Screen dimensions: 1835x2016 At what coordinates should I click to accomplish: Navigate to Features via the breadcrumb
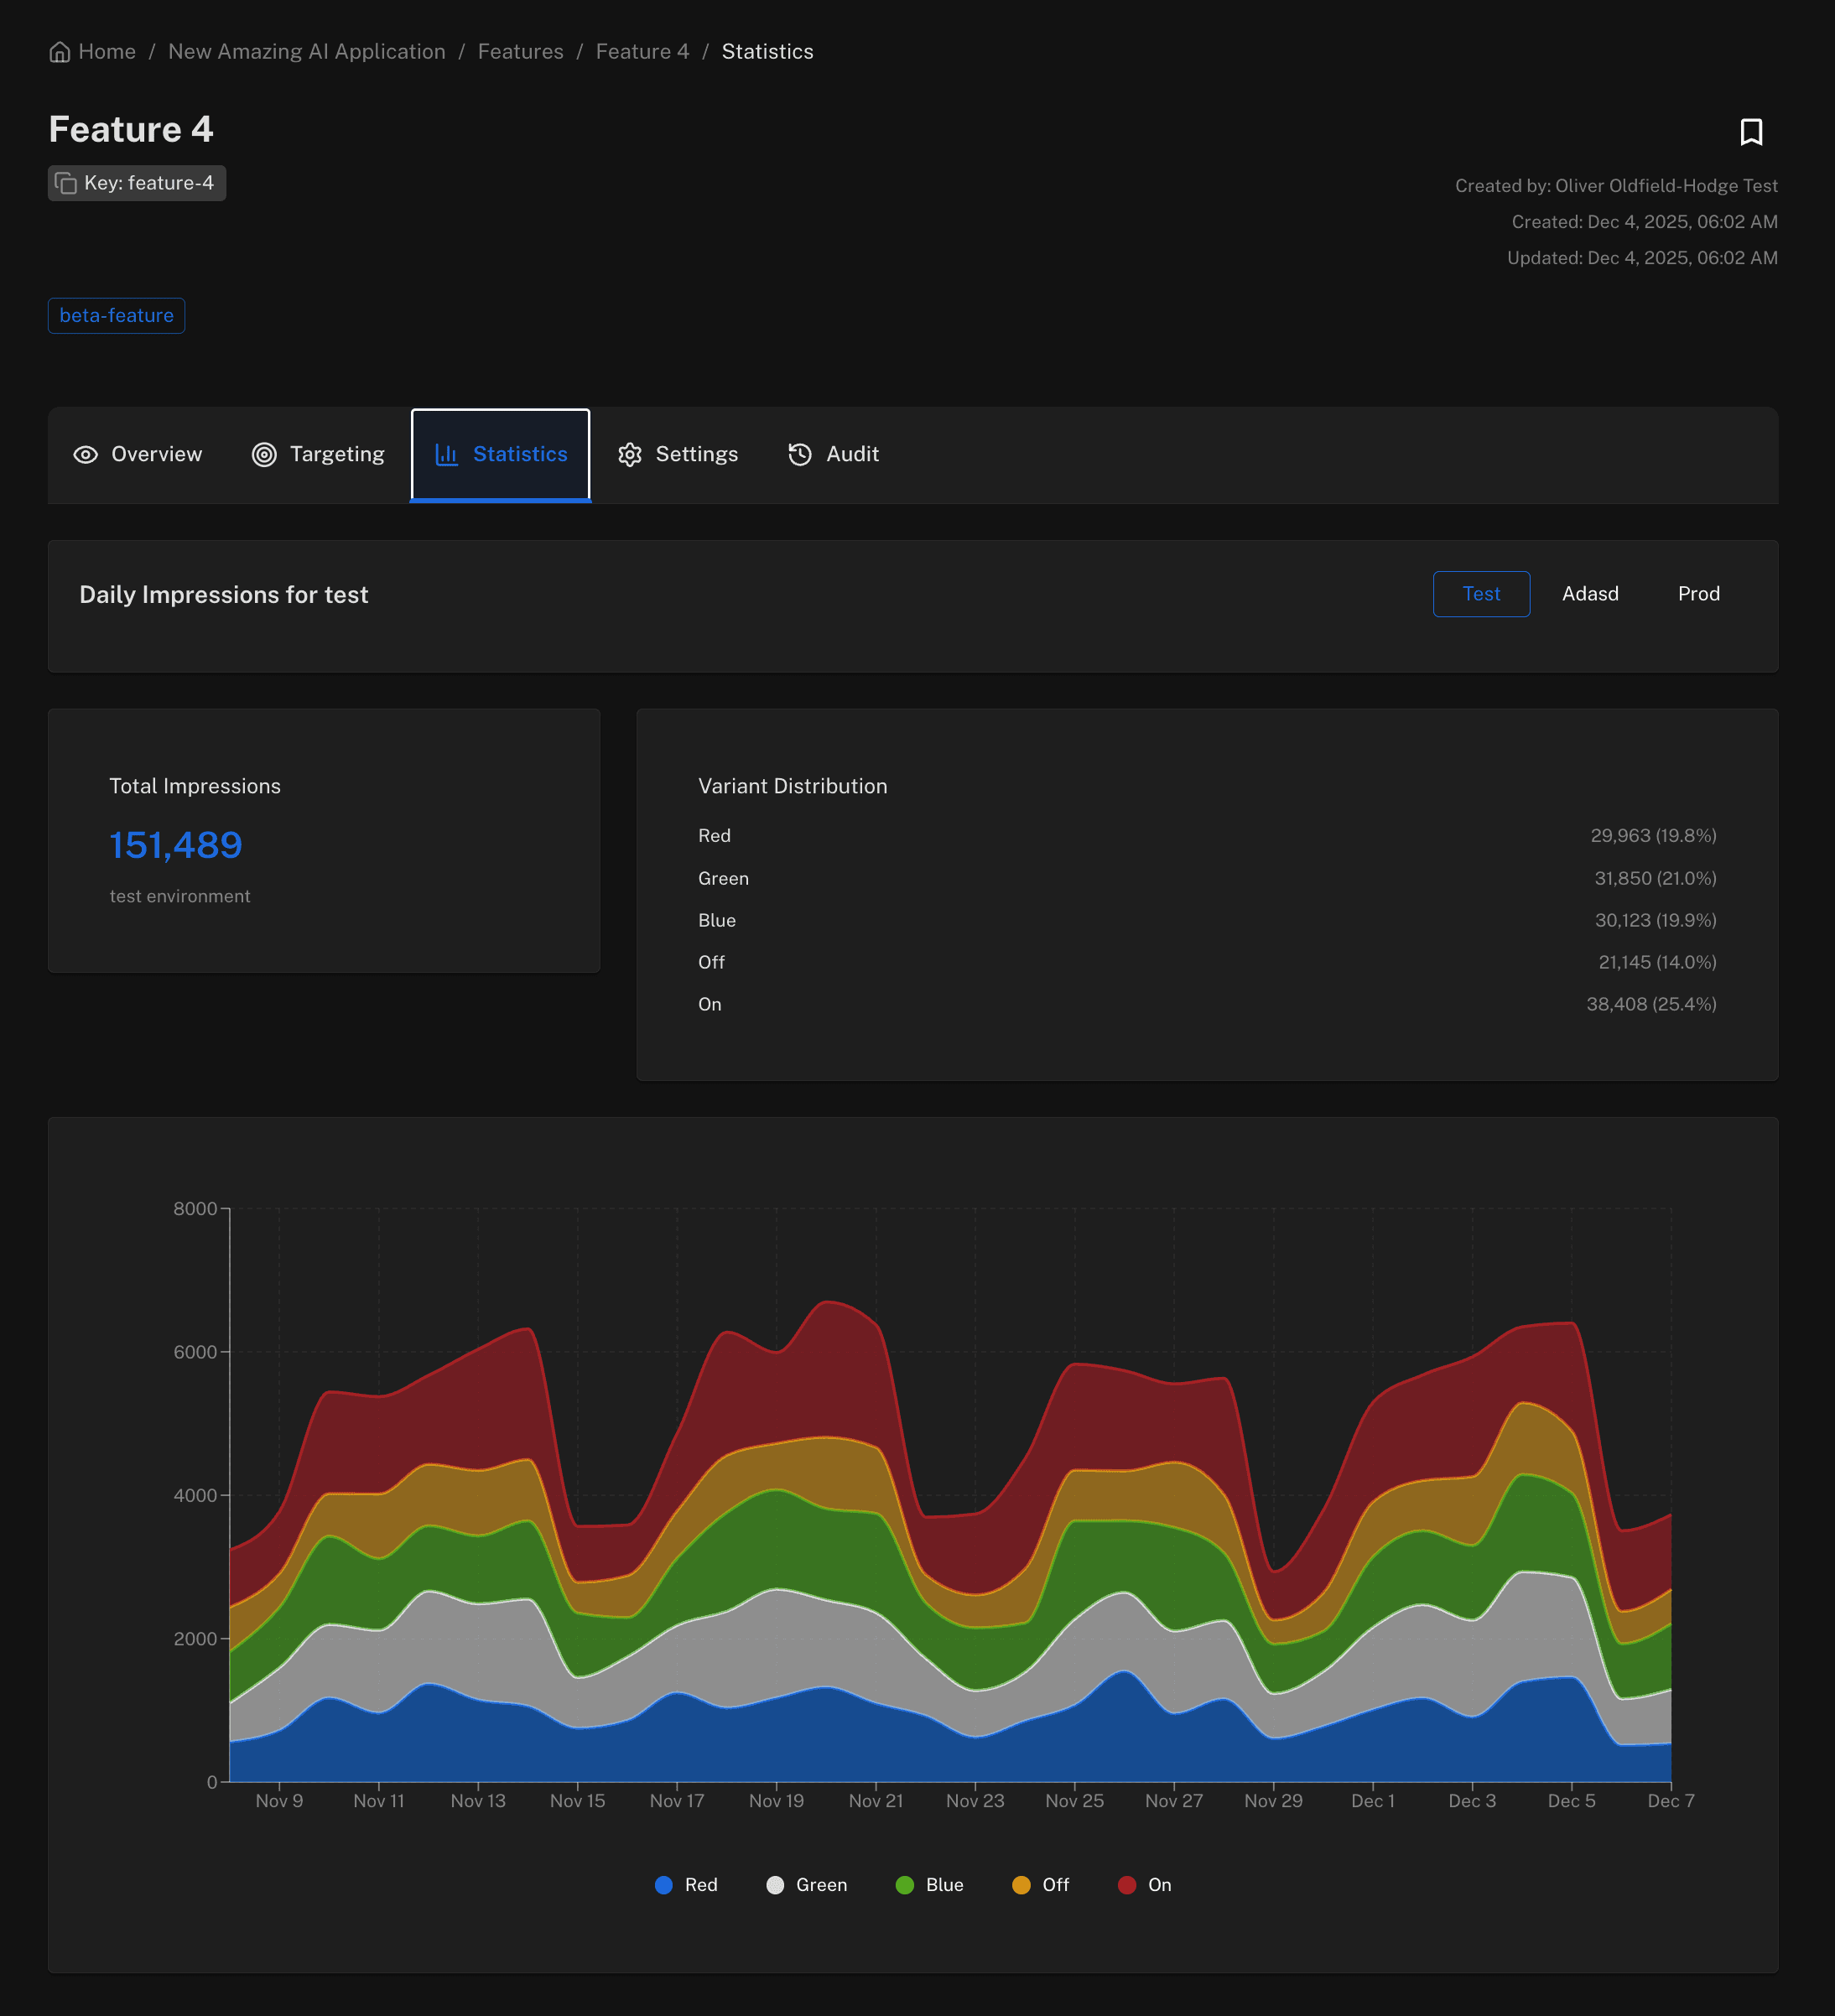520,51
